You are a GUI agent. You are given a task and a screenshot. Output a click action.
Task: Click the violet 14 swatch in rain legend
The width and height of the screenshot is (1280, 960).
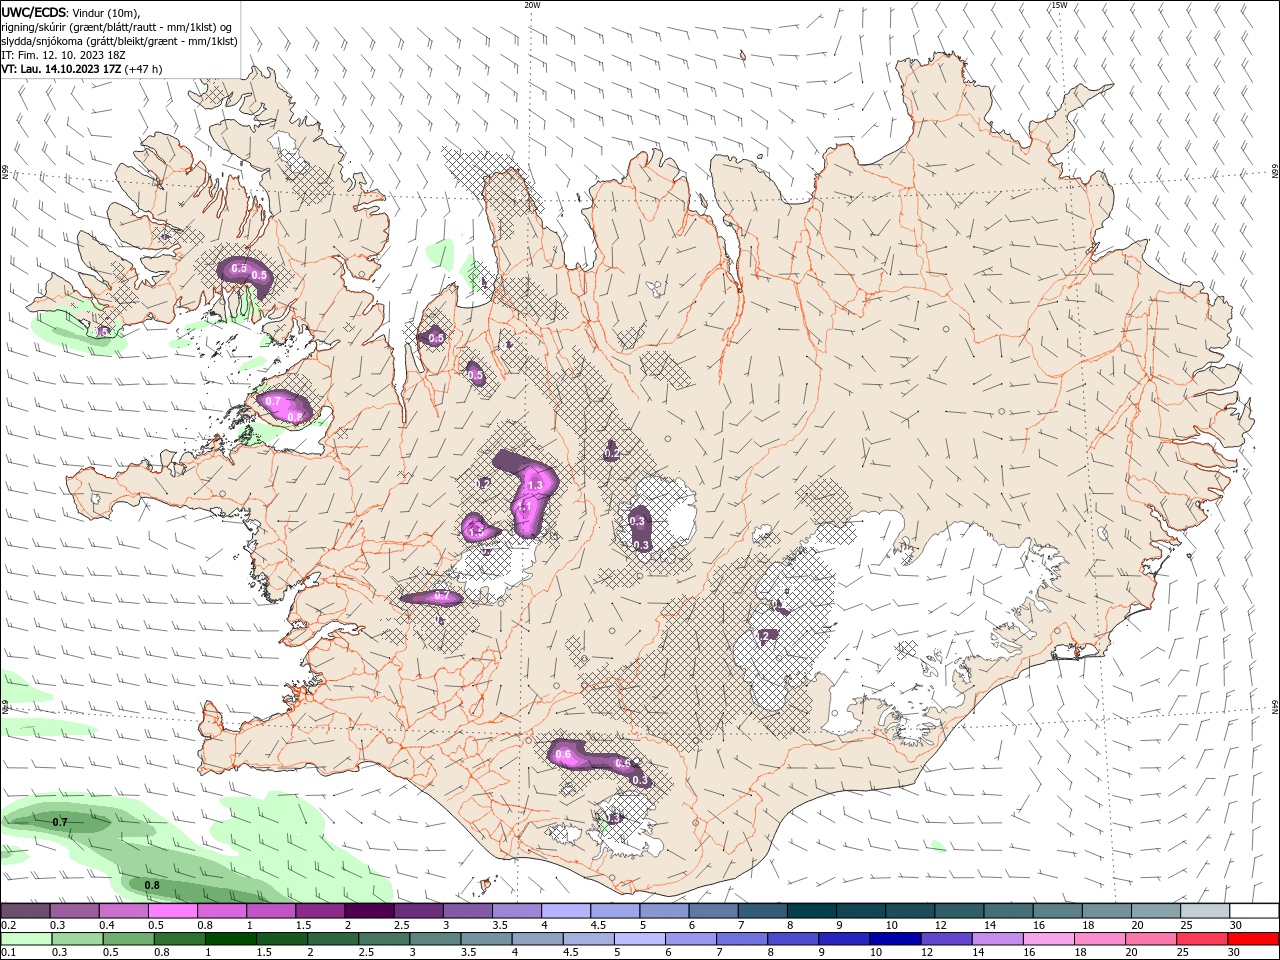997,939
